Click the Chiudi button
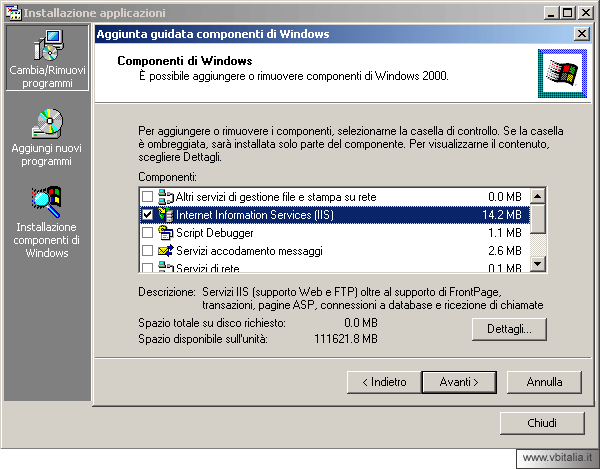The height and width of the screenshot is (469, 600). pyautogui.click(x=542, y=423)
